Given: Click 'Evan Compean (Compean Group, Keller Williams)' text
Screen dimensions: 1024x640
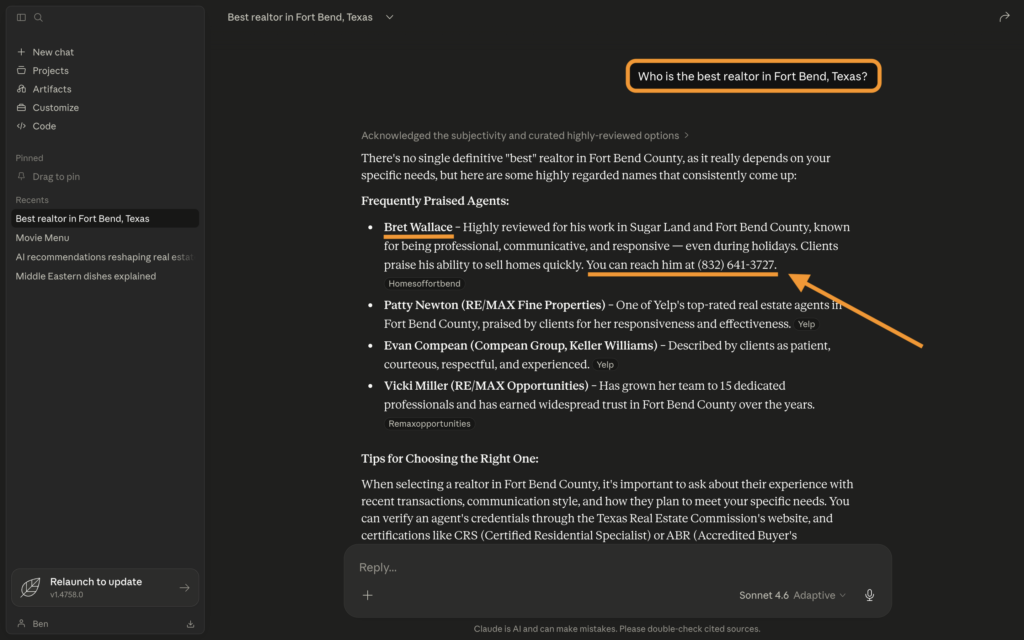Looking at the screenshot, I should [x=520, y=345].
